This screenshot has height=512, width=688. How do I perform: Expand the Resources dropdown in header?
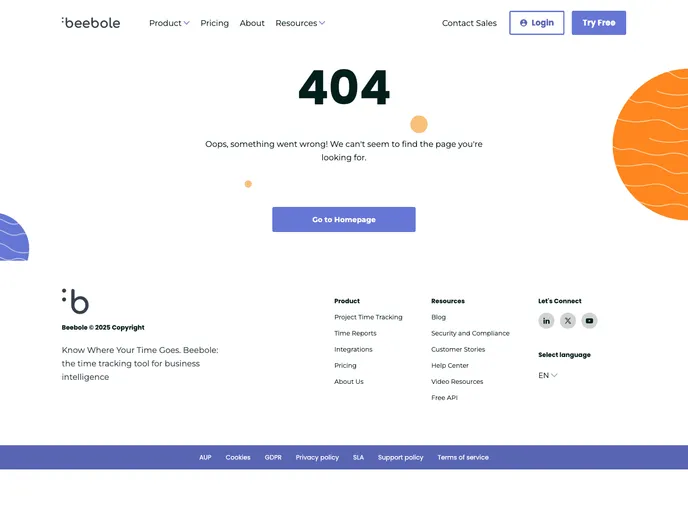(x=300, y=23)
